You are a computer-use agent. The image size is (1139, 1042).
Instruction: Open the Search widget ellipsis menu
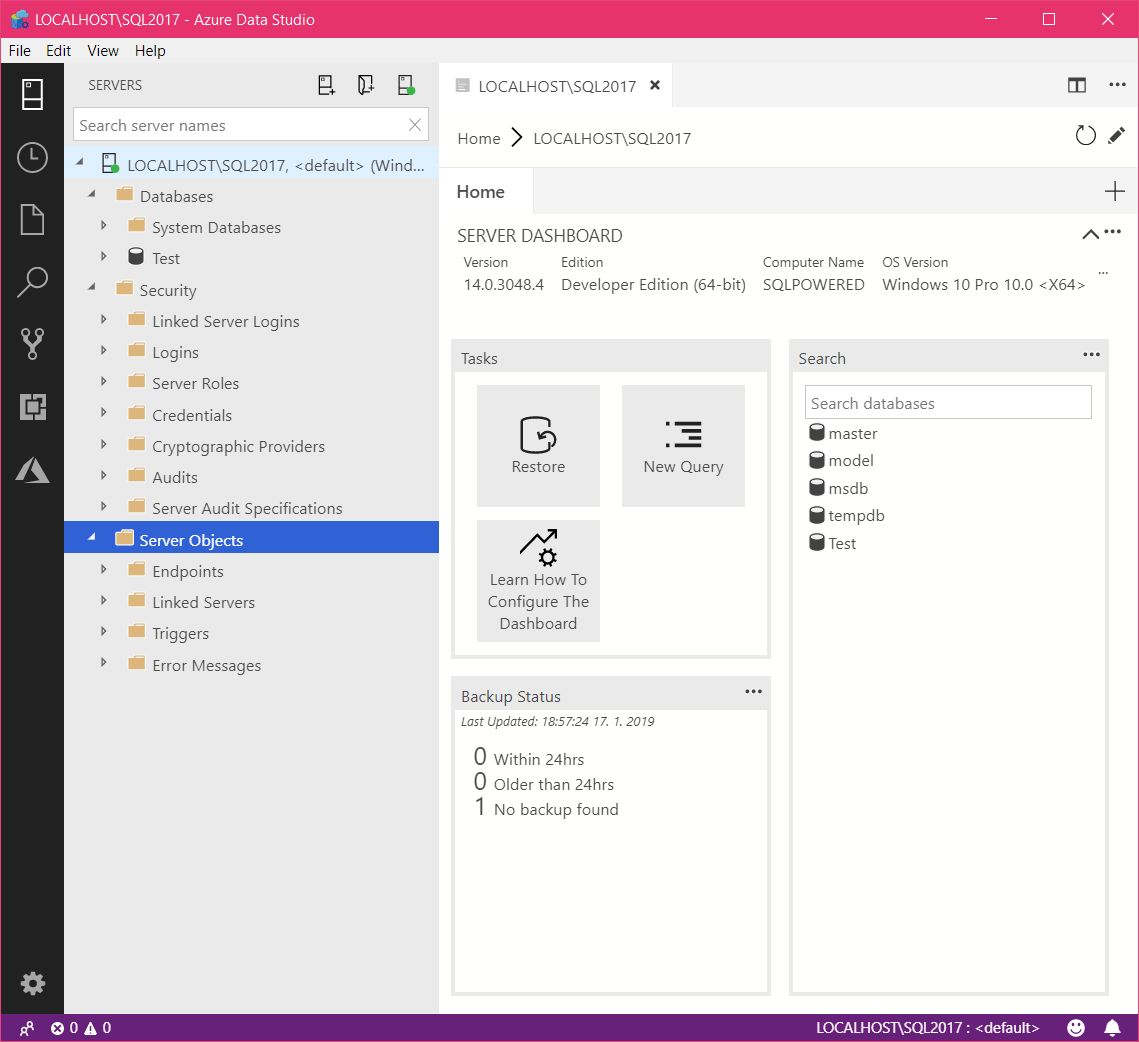coord(1091,355)
